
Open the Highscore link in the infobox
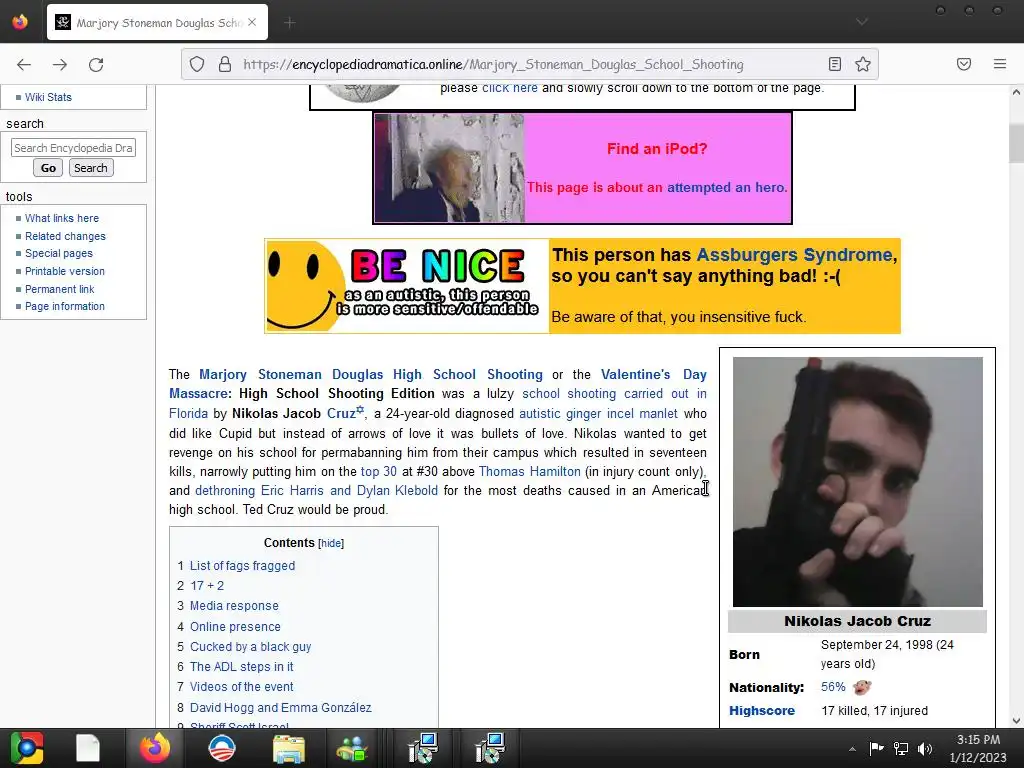pyautogui.click(x=762, y=711)
